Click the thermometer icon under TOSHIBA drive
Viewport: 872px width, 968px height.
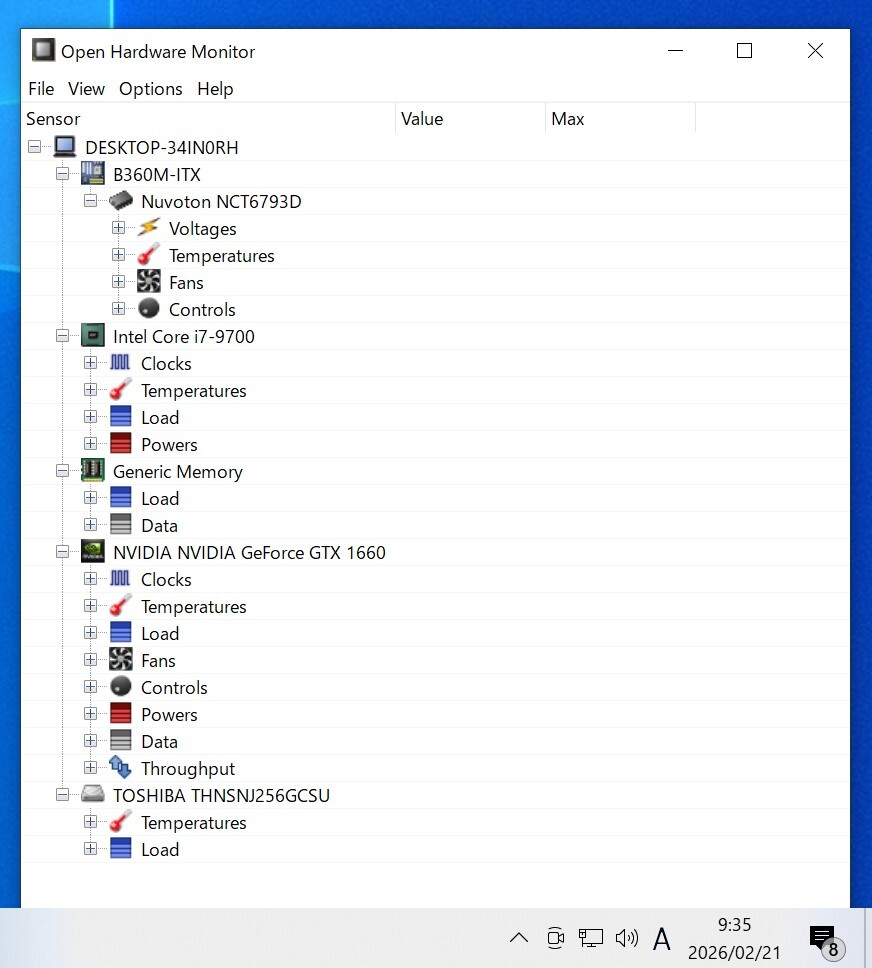coord(120,822)
